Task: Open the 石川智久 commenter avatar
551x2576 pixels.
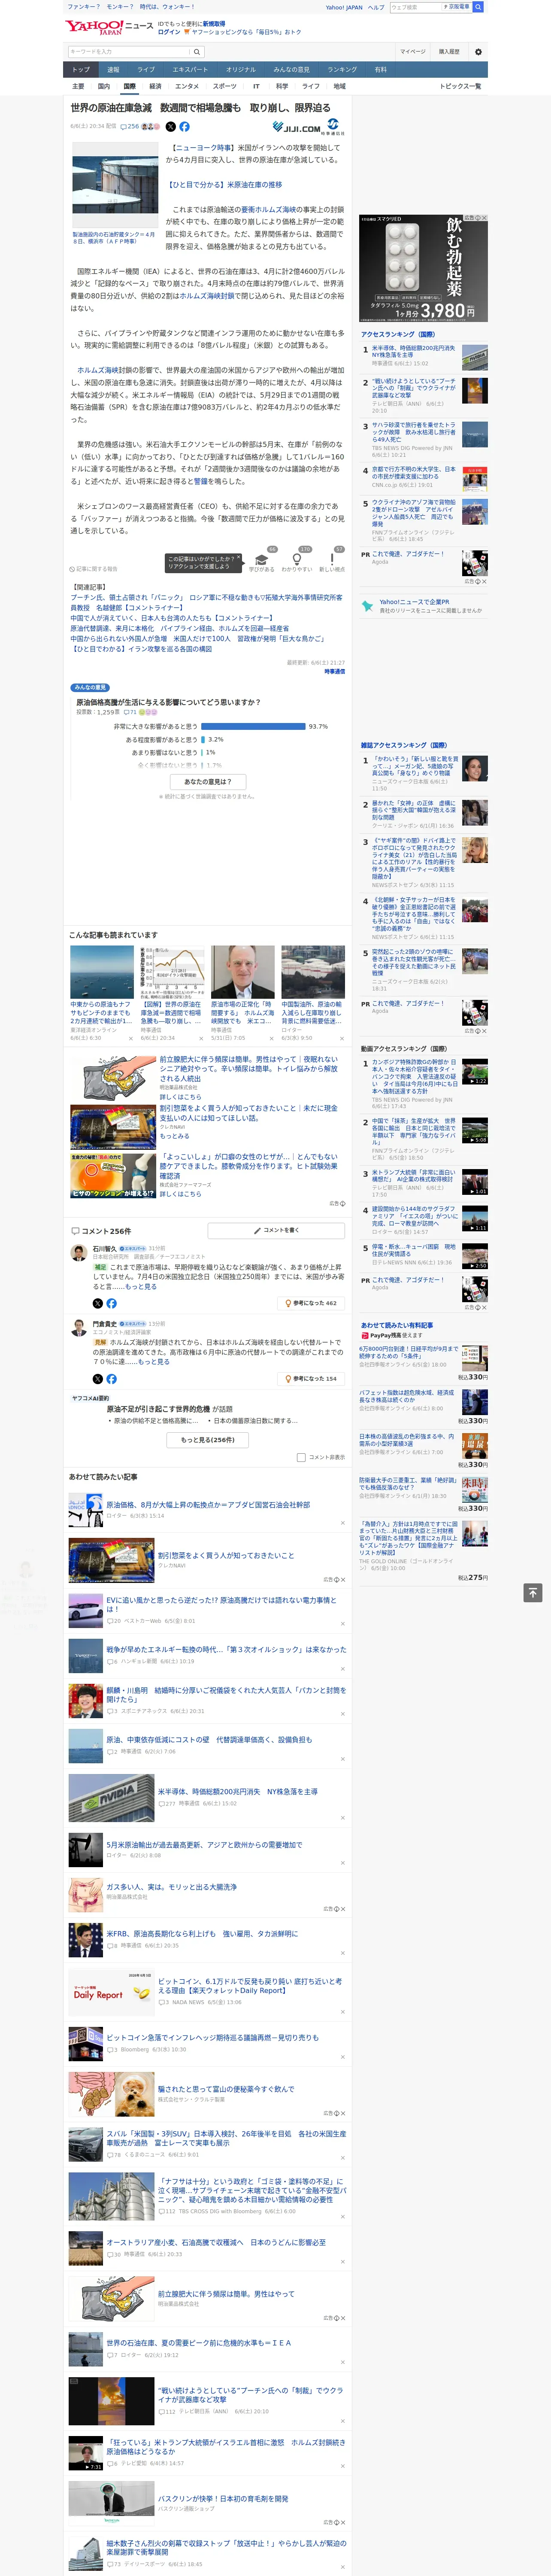Action: tap(78, 1252)
